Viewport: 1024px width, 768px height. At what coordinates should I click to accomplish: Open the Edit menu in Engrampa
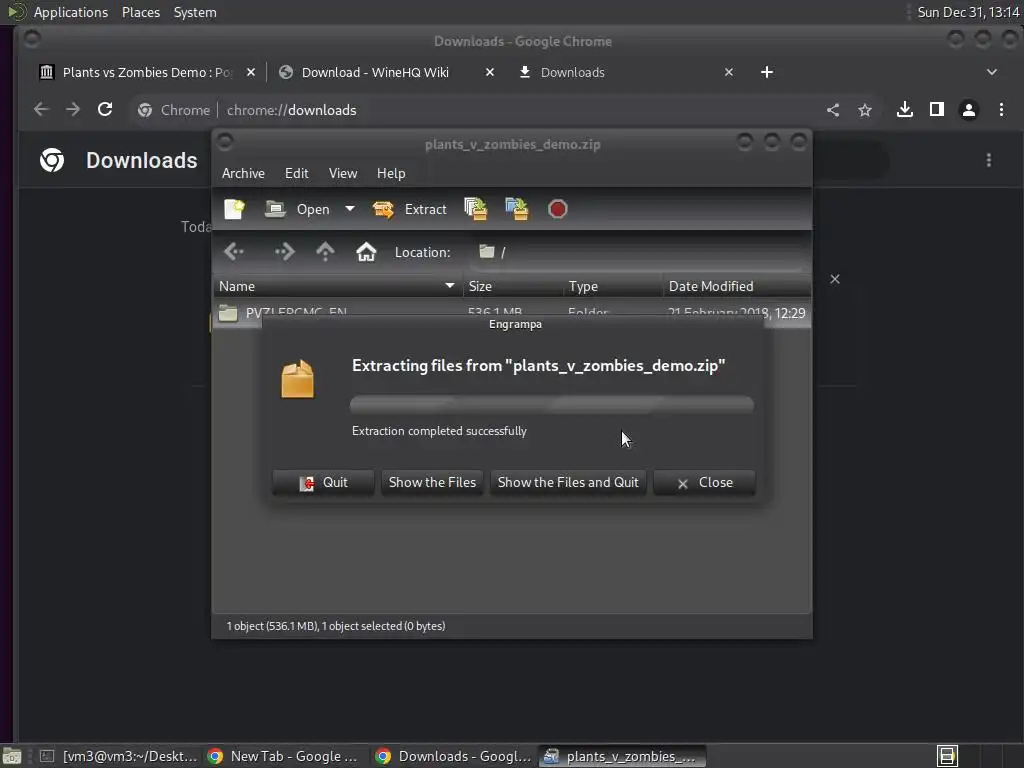point(296,173)
